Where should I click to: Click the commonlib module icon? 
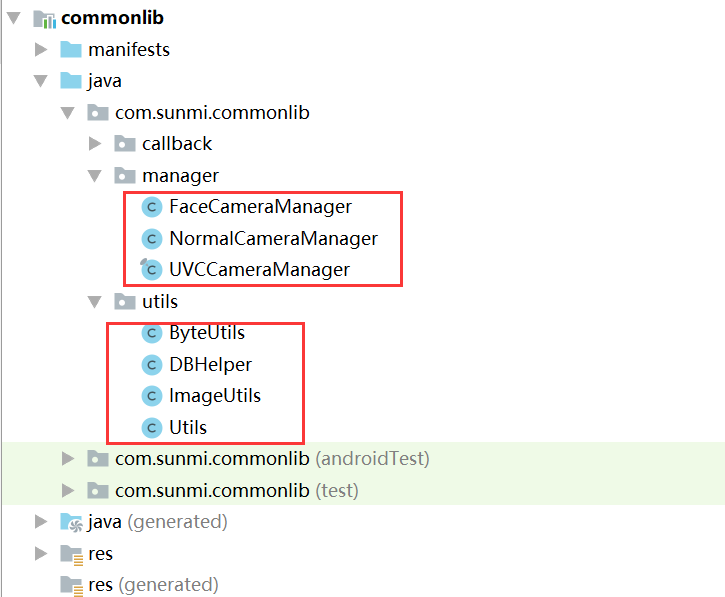point(44,19)
